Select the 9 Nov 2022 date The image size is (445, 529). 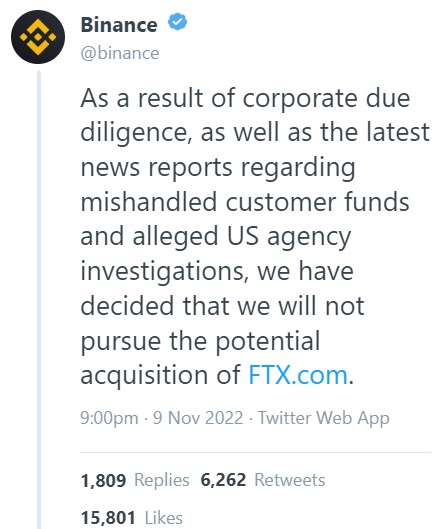pyautogui.click(x=198, y=418)
